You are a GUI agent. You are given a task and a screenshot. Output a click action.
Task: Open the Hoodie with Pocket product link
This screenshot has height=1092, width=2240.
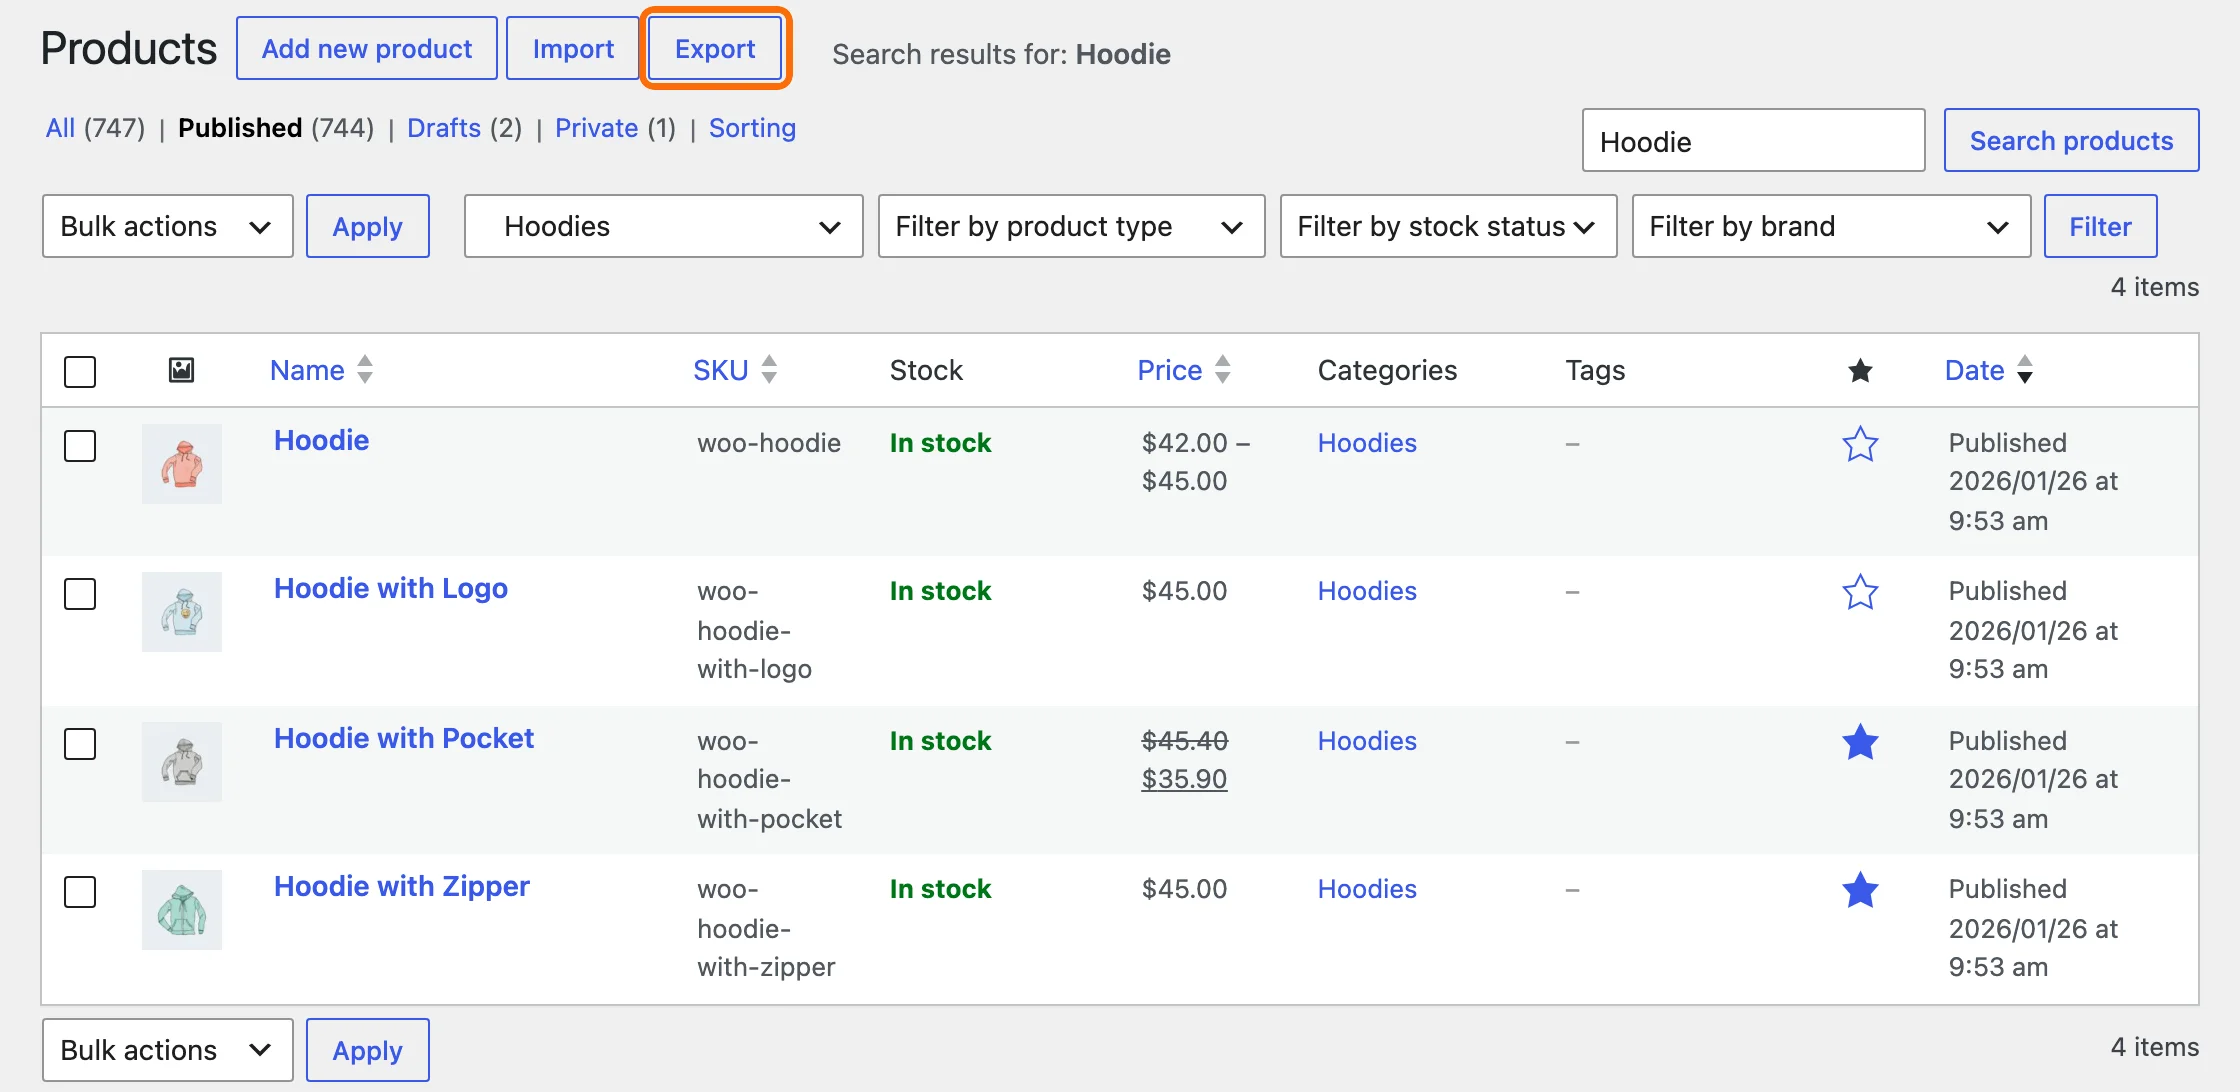point(404,738)
